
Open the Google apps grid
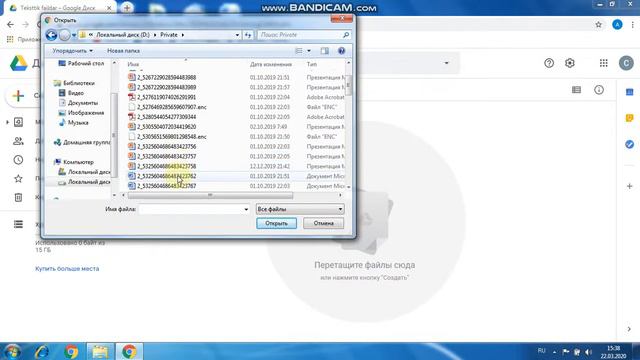click(604, 63)
